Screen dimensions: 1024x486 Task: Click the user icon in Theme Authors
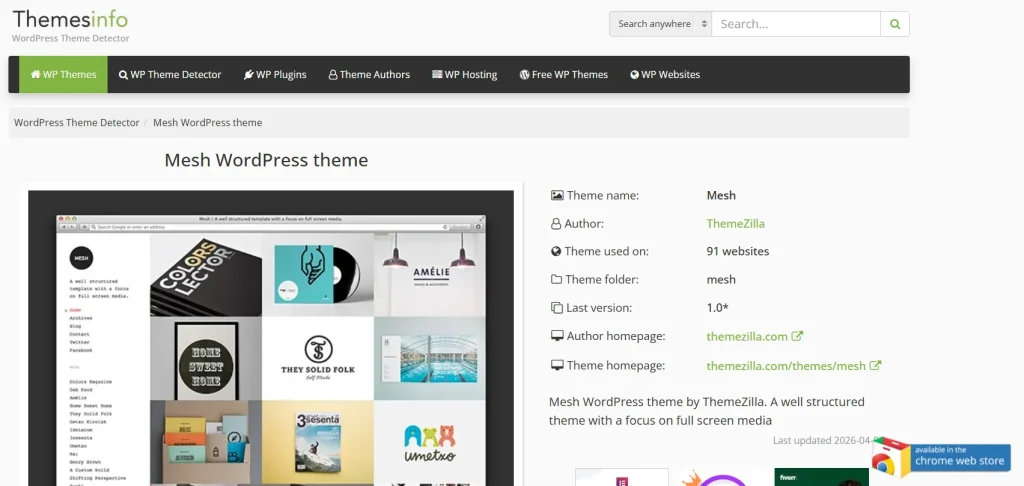333,74
